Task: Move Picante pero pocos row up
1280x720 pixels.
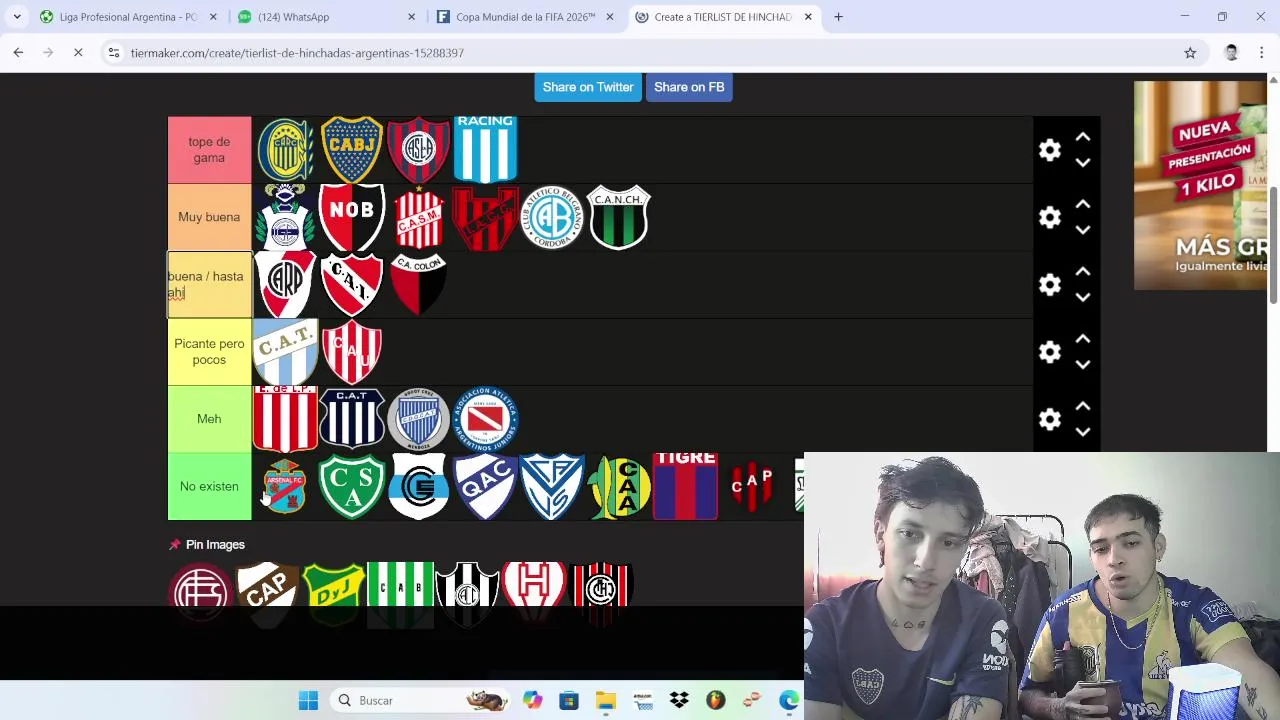Action: pyautogui.click(x=1083, y=339)
